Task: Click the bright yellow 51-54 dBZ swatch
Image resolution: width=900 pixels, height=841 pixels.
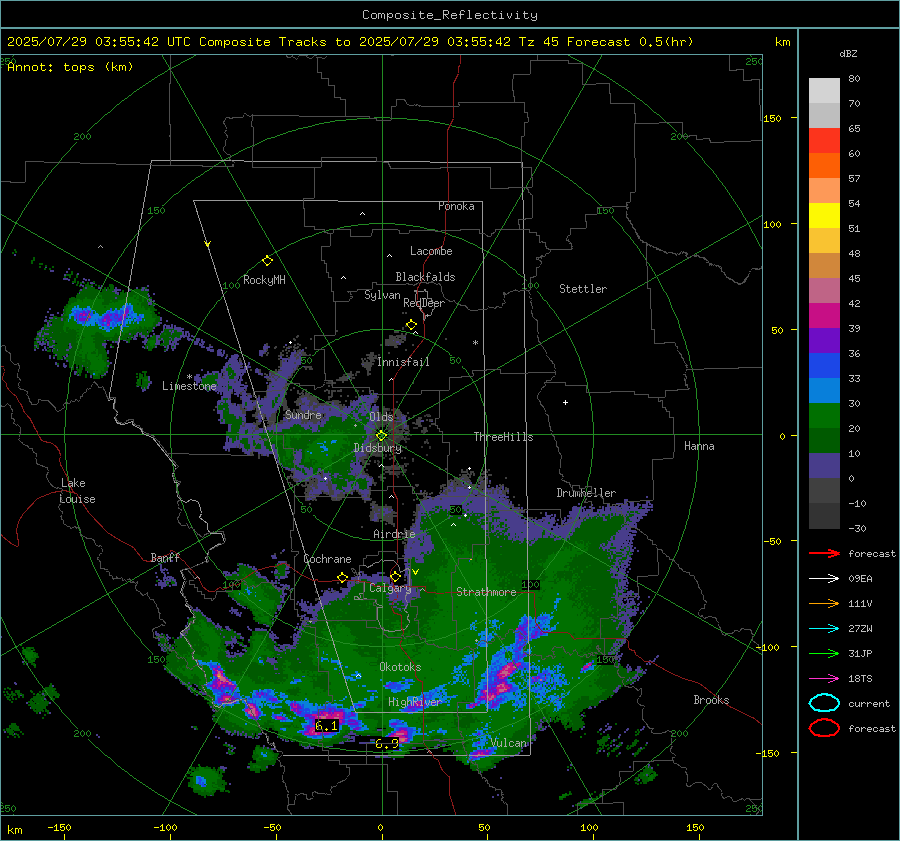Action: point(824,215)
